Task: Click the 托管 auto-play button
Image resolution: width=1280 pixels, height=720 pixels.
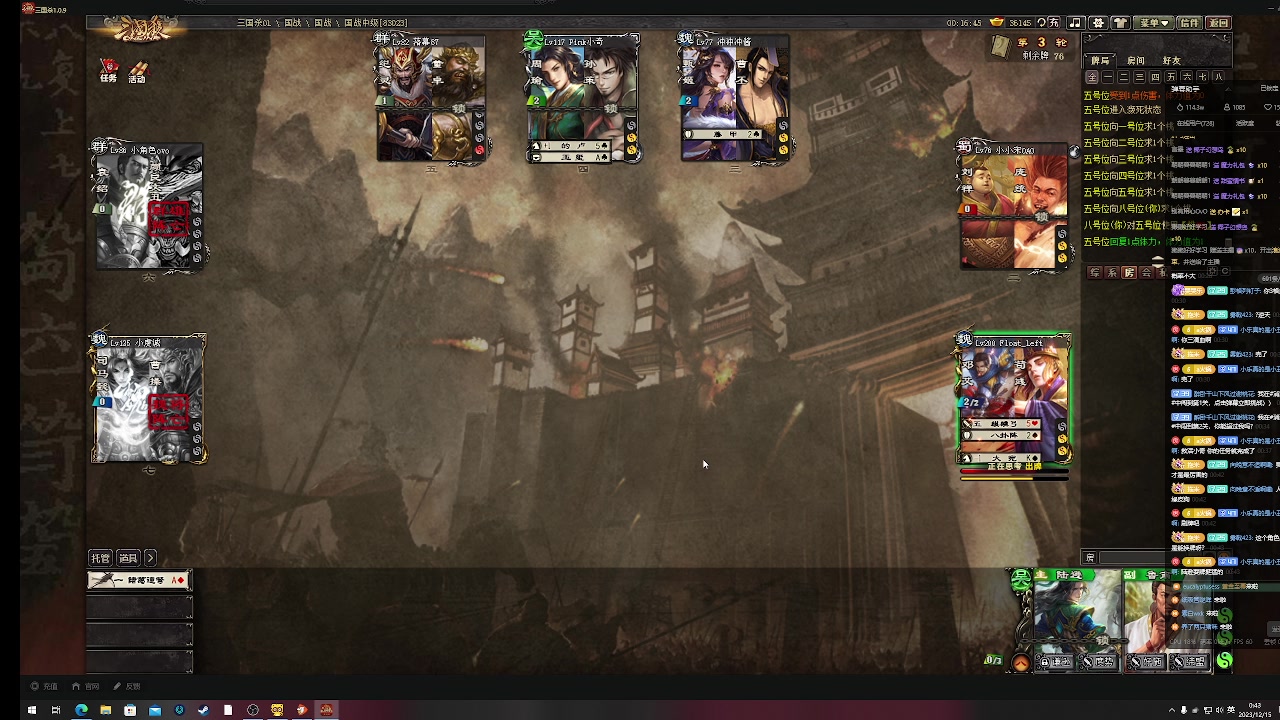Action: [x=100, y=558]
